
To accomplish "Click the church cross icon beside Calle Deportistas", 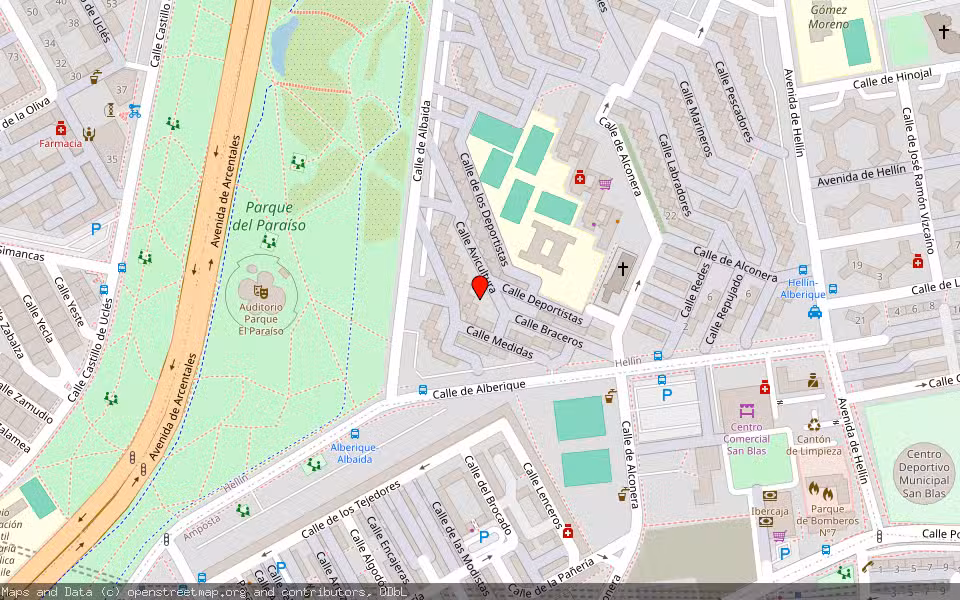I will 623,266.
